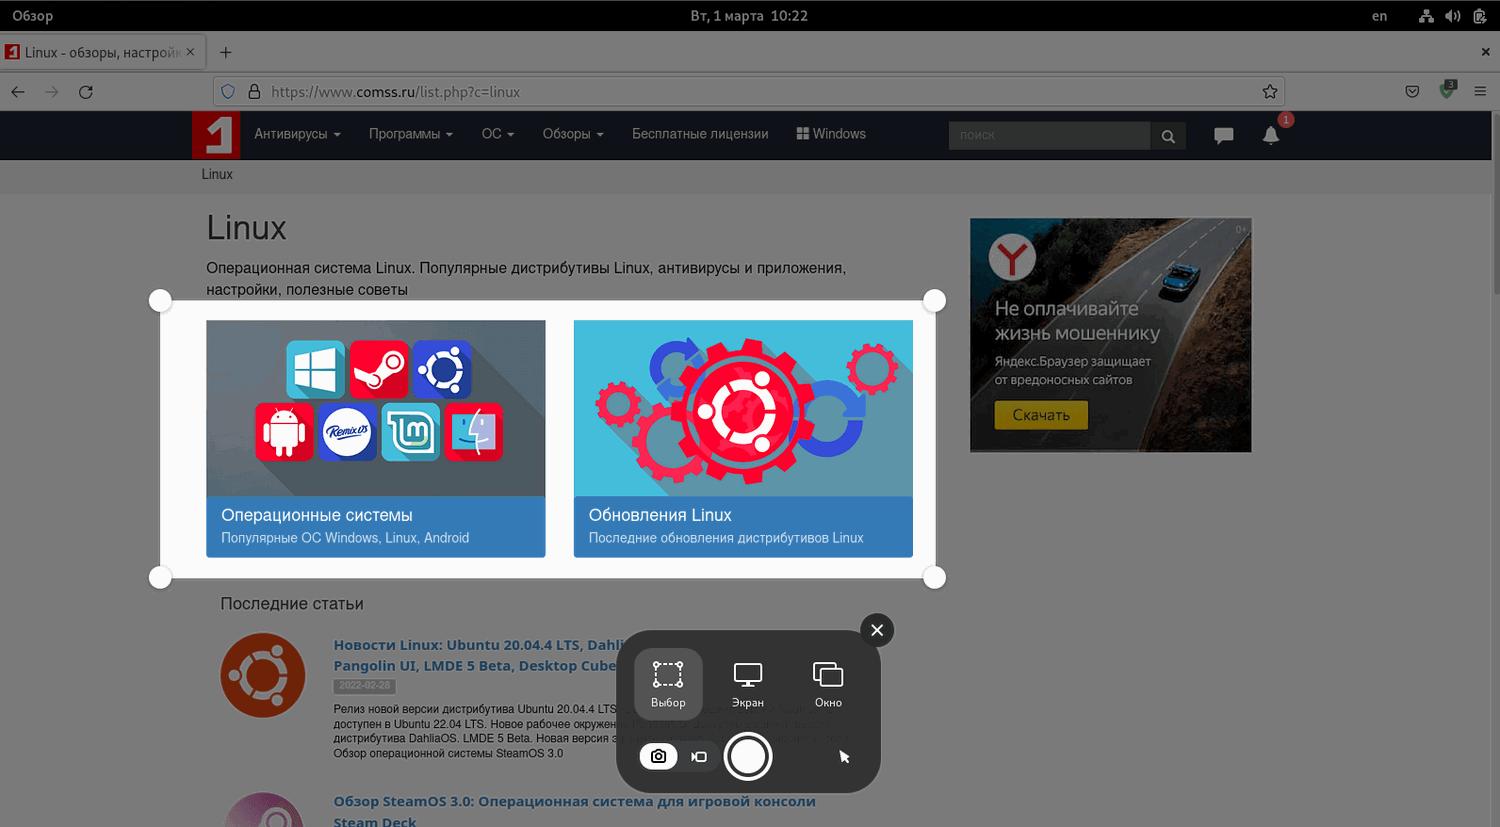Click the wired network status icon
The width and height of the screenshot is (1500, 827).
click(1426, 16)
